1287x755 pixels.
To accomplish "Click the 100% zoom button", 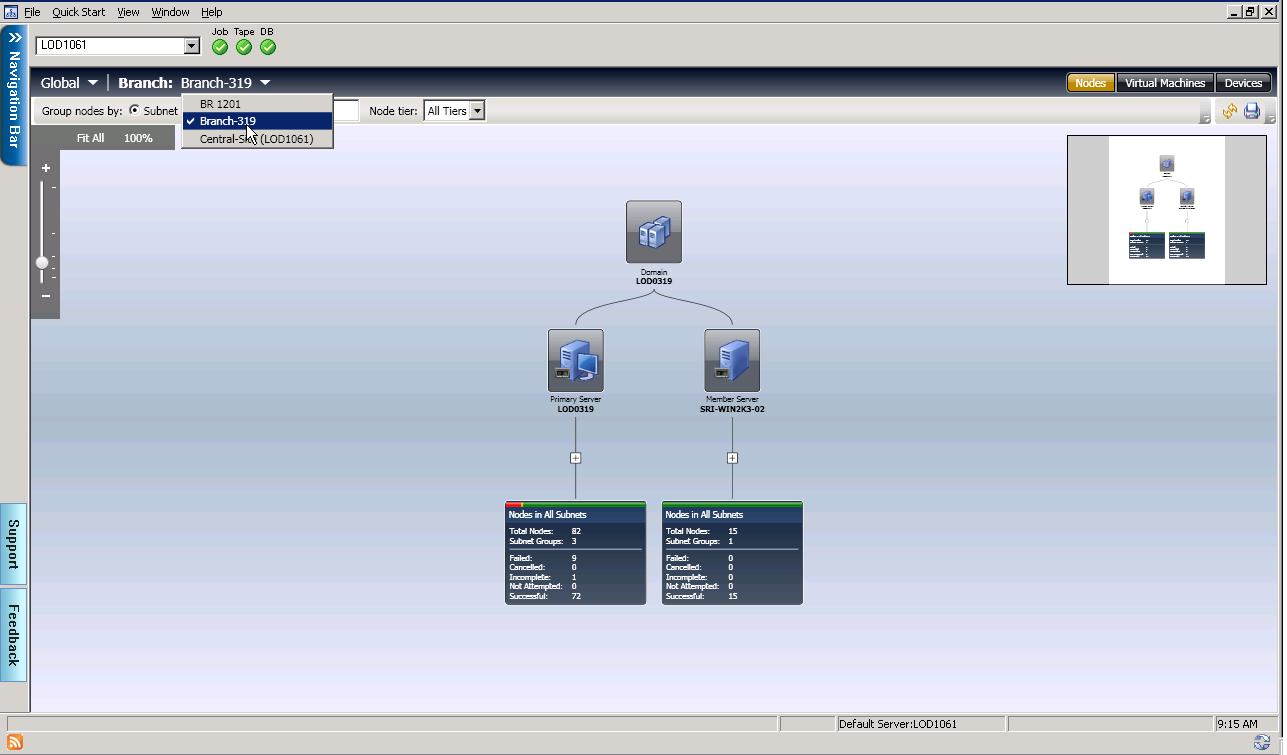I will [x=138, y=138].
